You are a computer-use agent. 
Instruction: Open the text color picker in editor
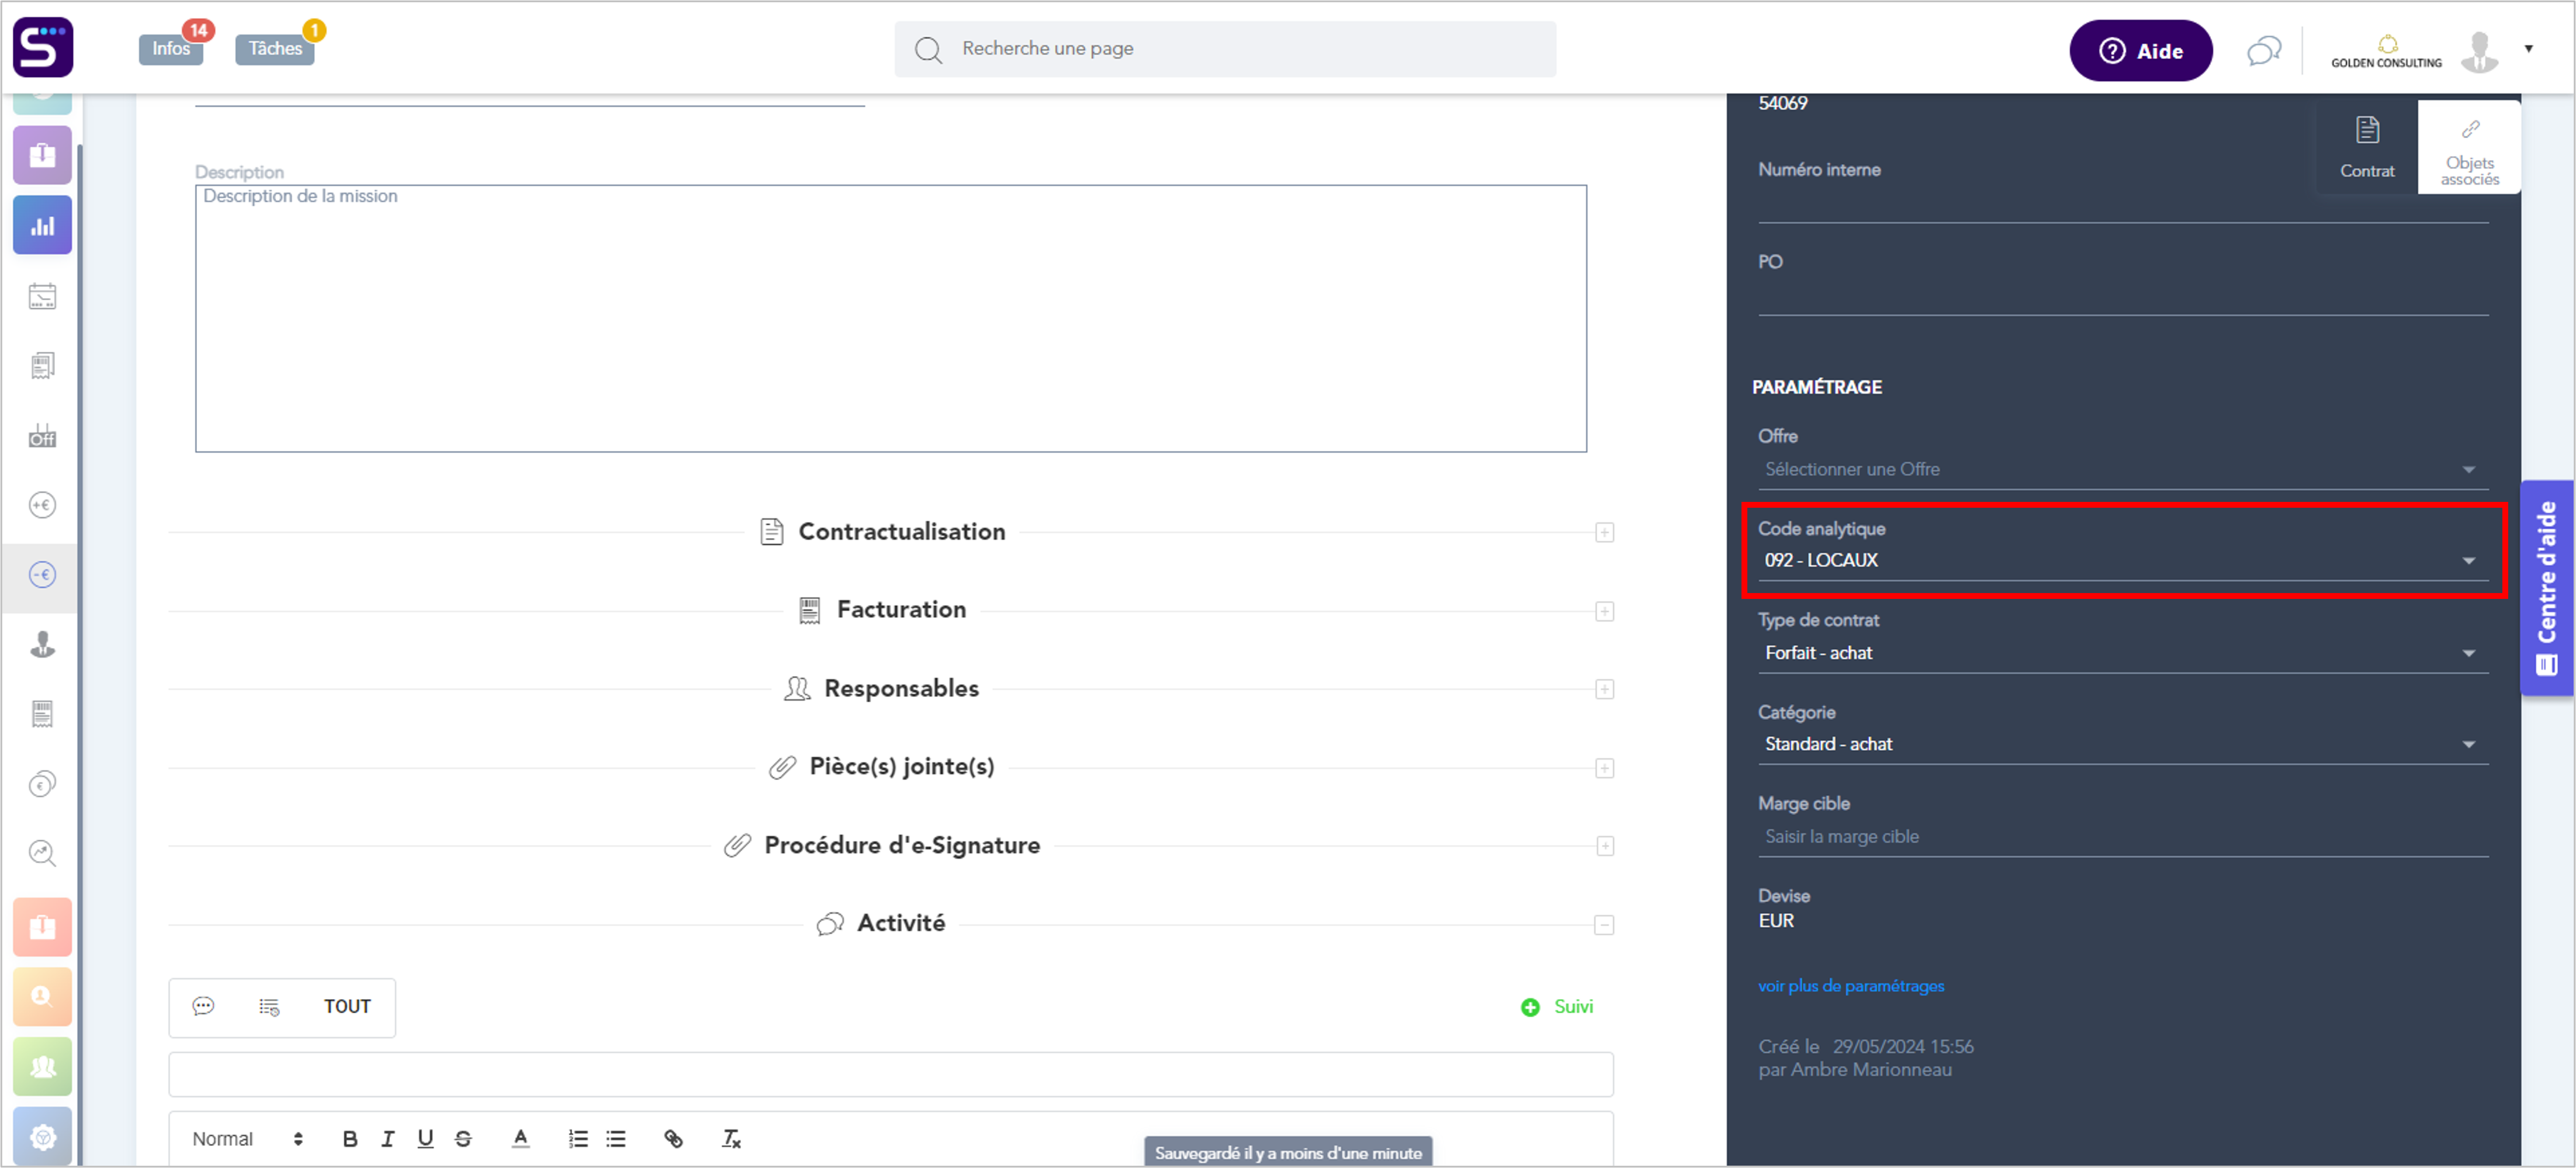point(520,1139)
